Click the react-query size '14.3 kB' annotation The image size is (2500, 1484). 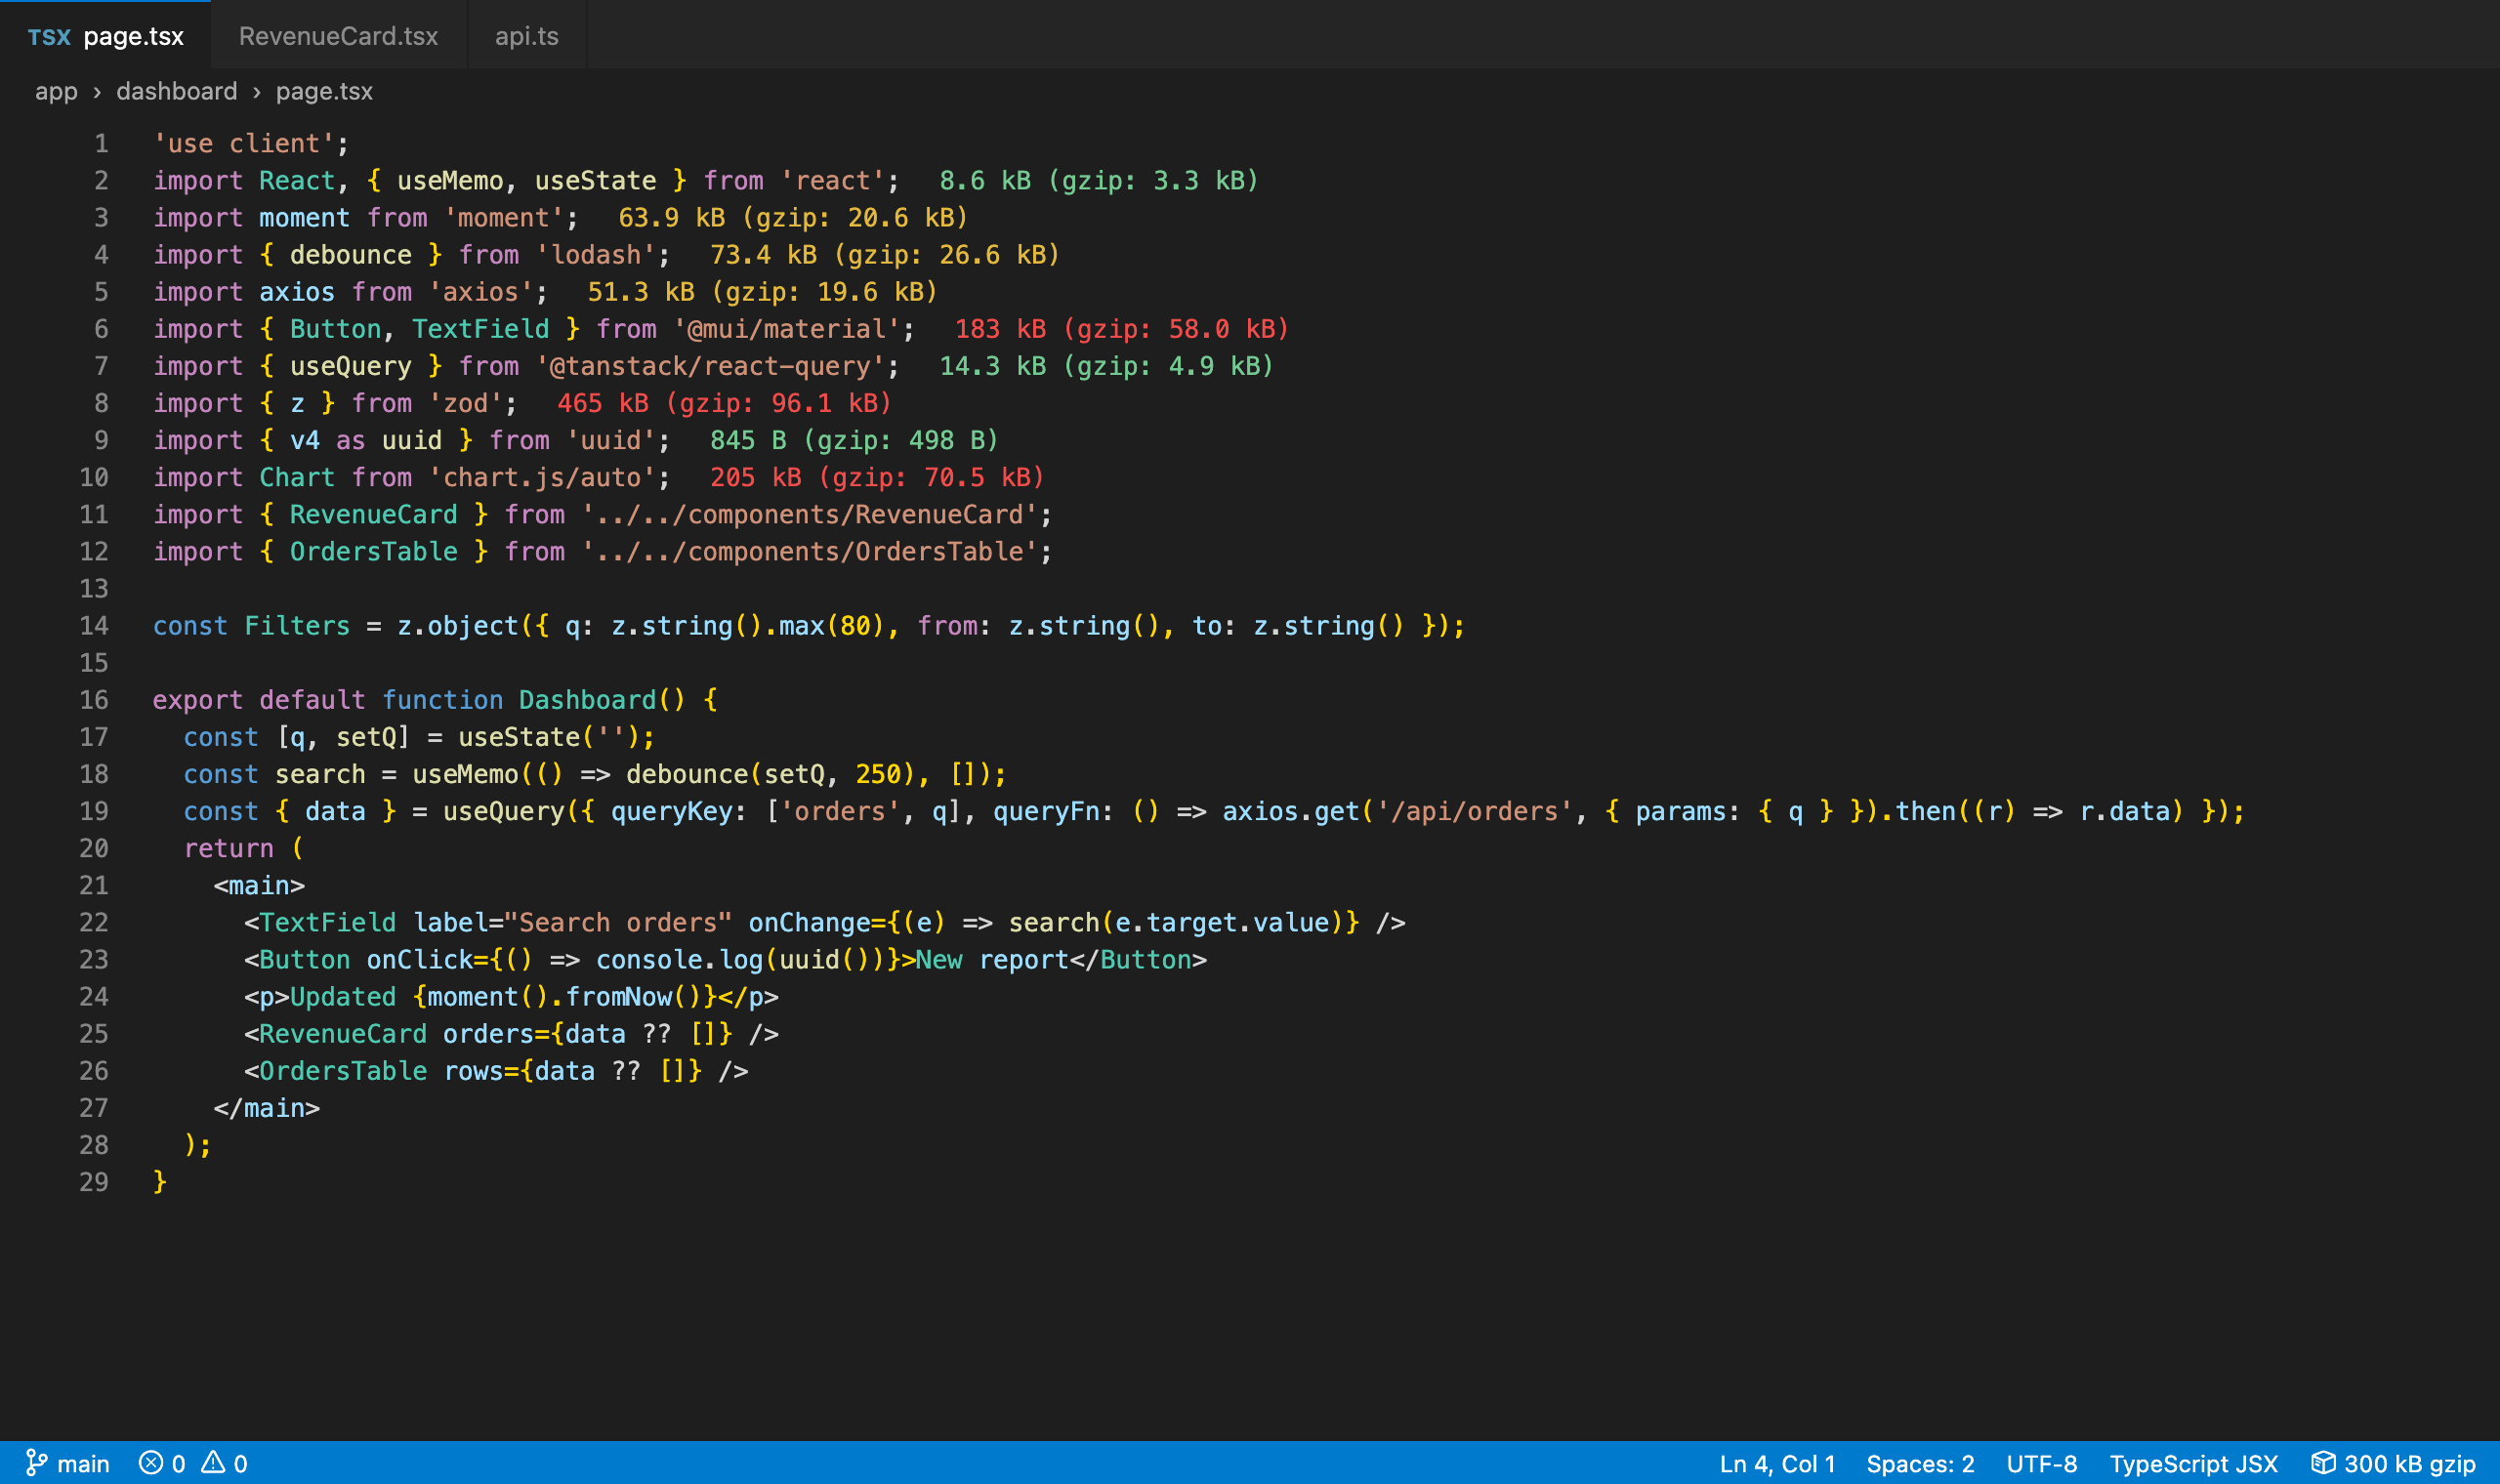[x=1106, y=366]
